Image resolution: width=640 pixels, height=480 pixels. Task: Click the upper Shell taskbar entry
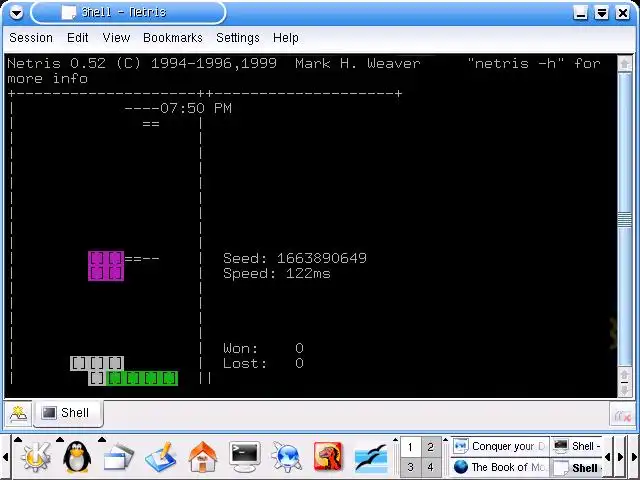577,447
